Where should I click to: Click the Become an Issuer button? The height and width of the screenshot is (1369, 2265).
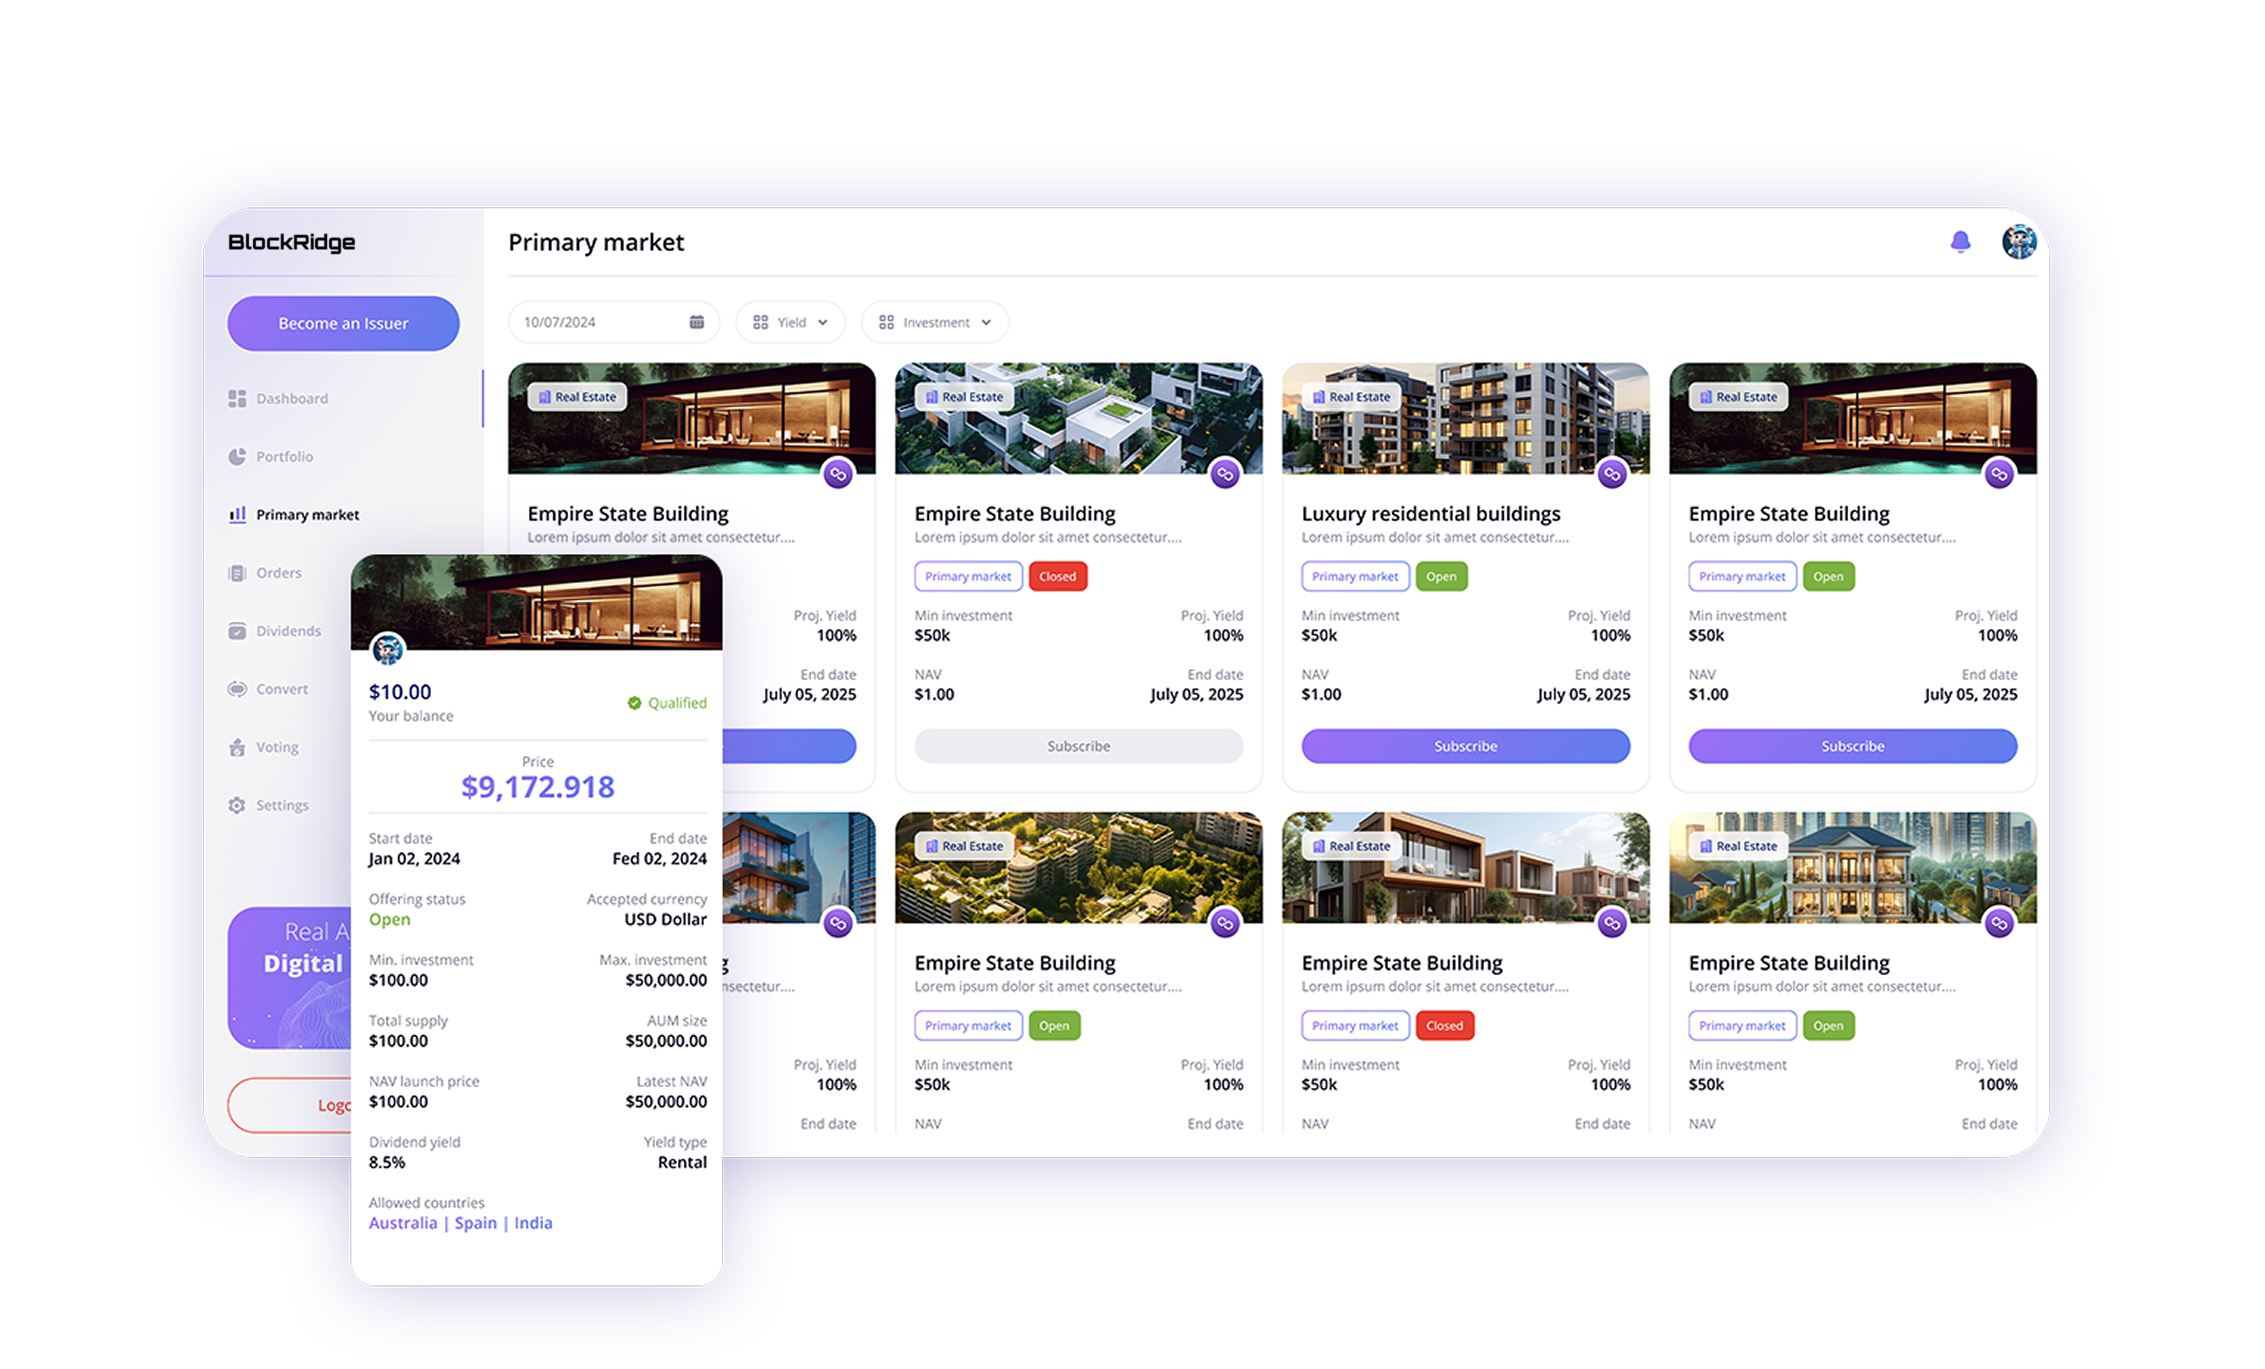[342, 322]
